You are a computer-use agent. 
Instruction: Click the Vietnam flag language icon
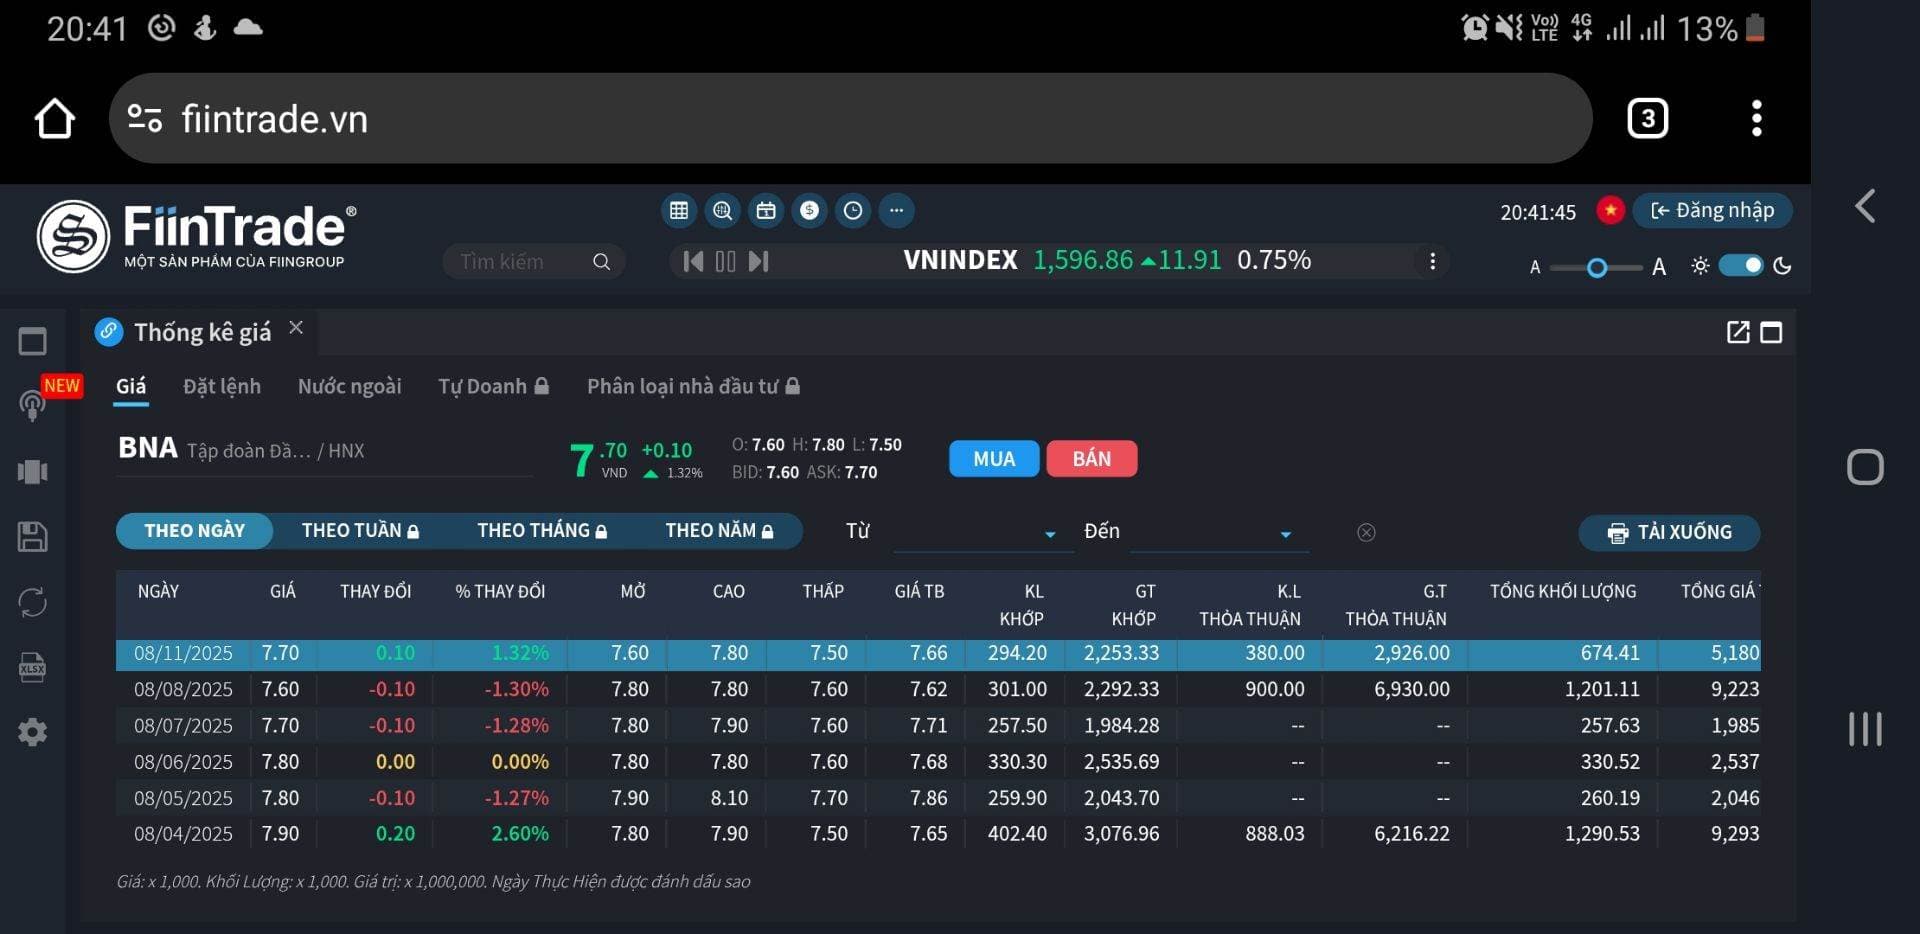tap(1610, 211)
